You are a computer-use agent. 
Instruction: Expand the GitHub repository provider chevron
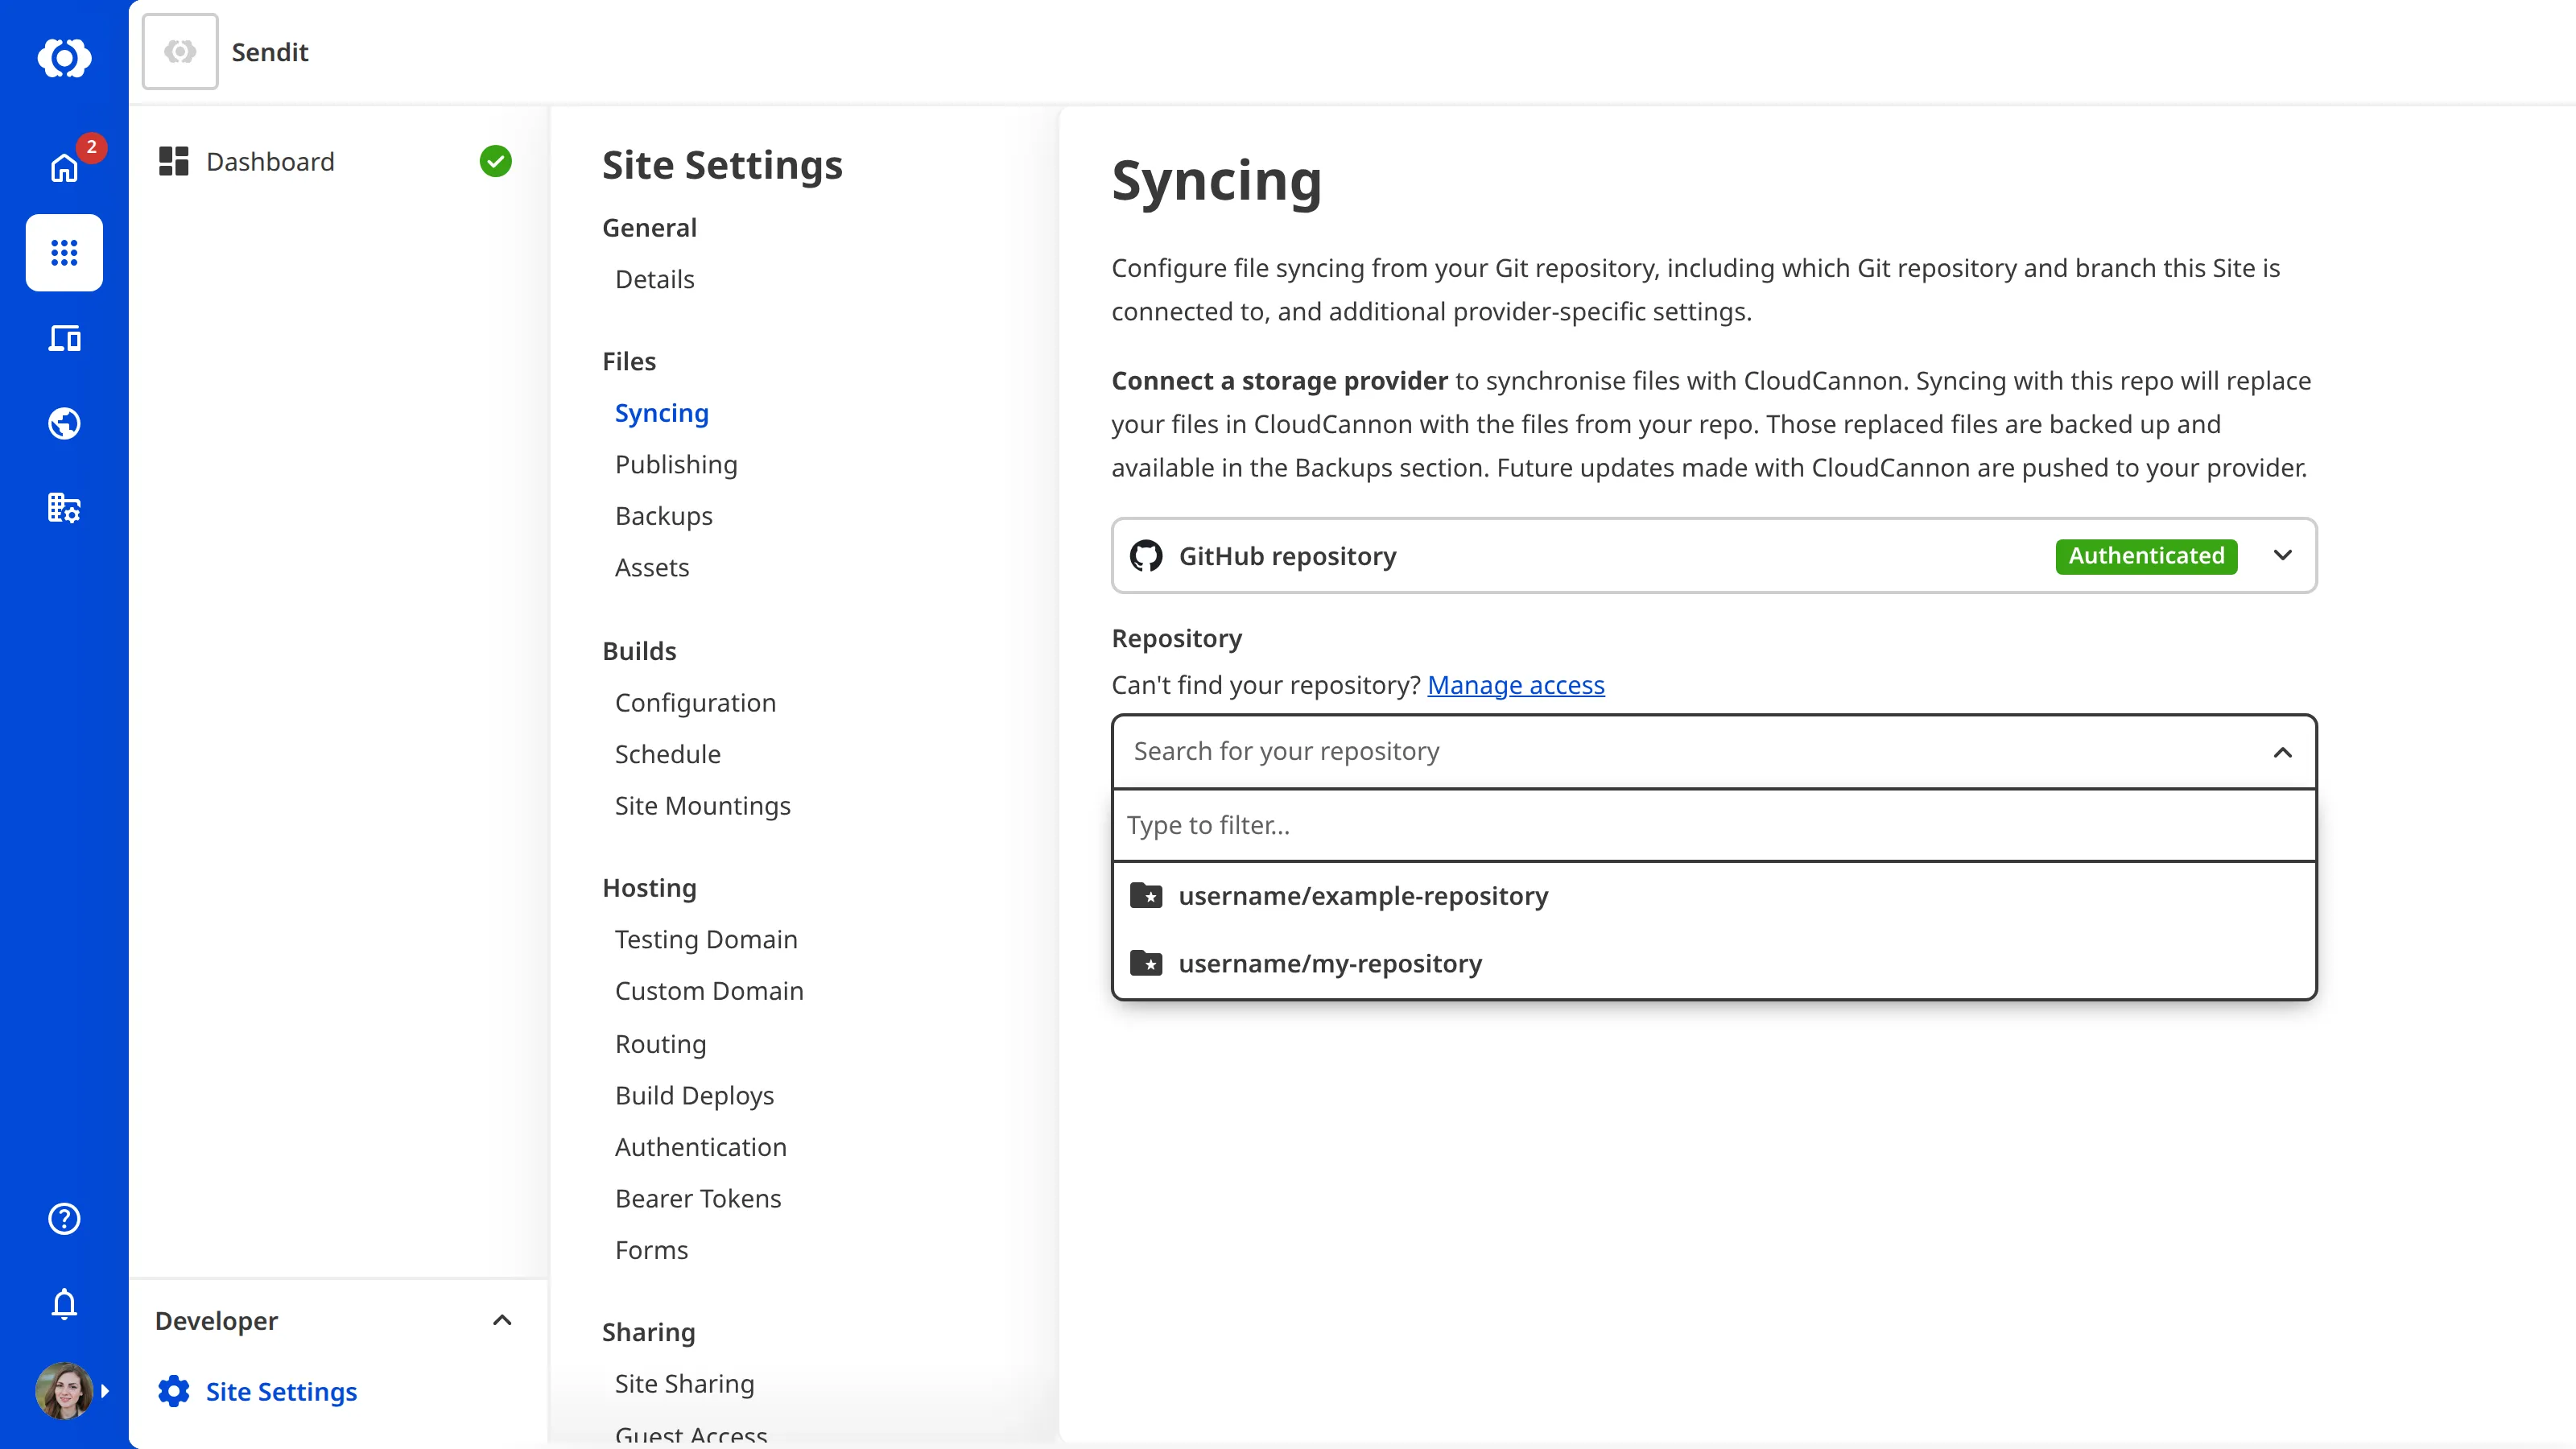coord(2282,555)
